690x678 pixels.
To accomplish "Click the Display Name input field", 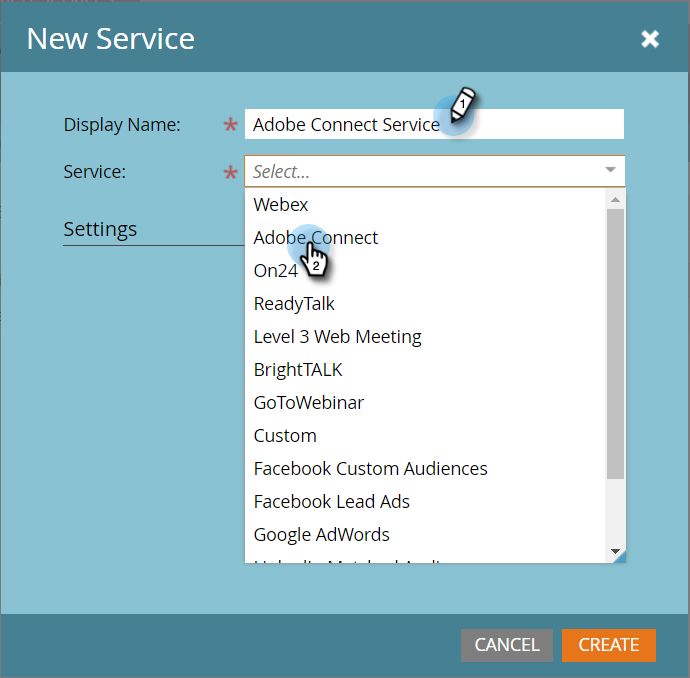I will [x=434, y=124].
